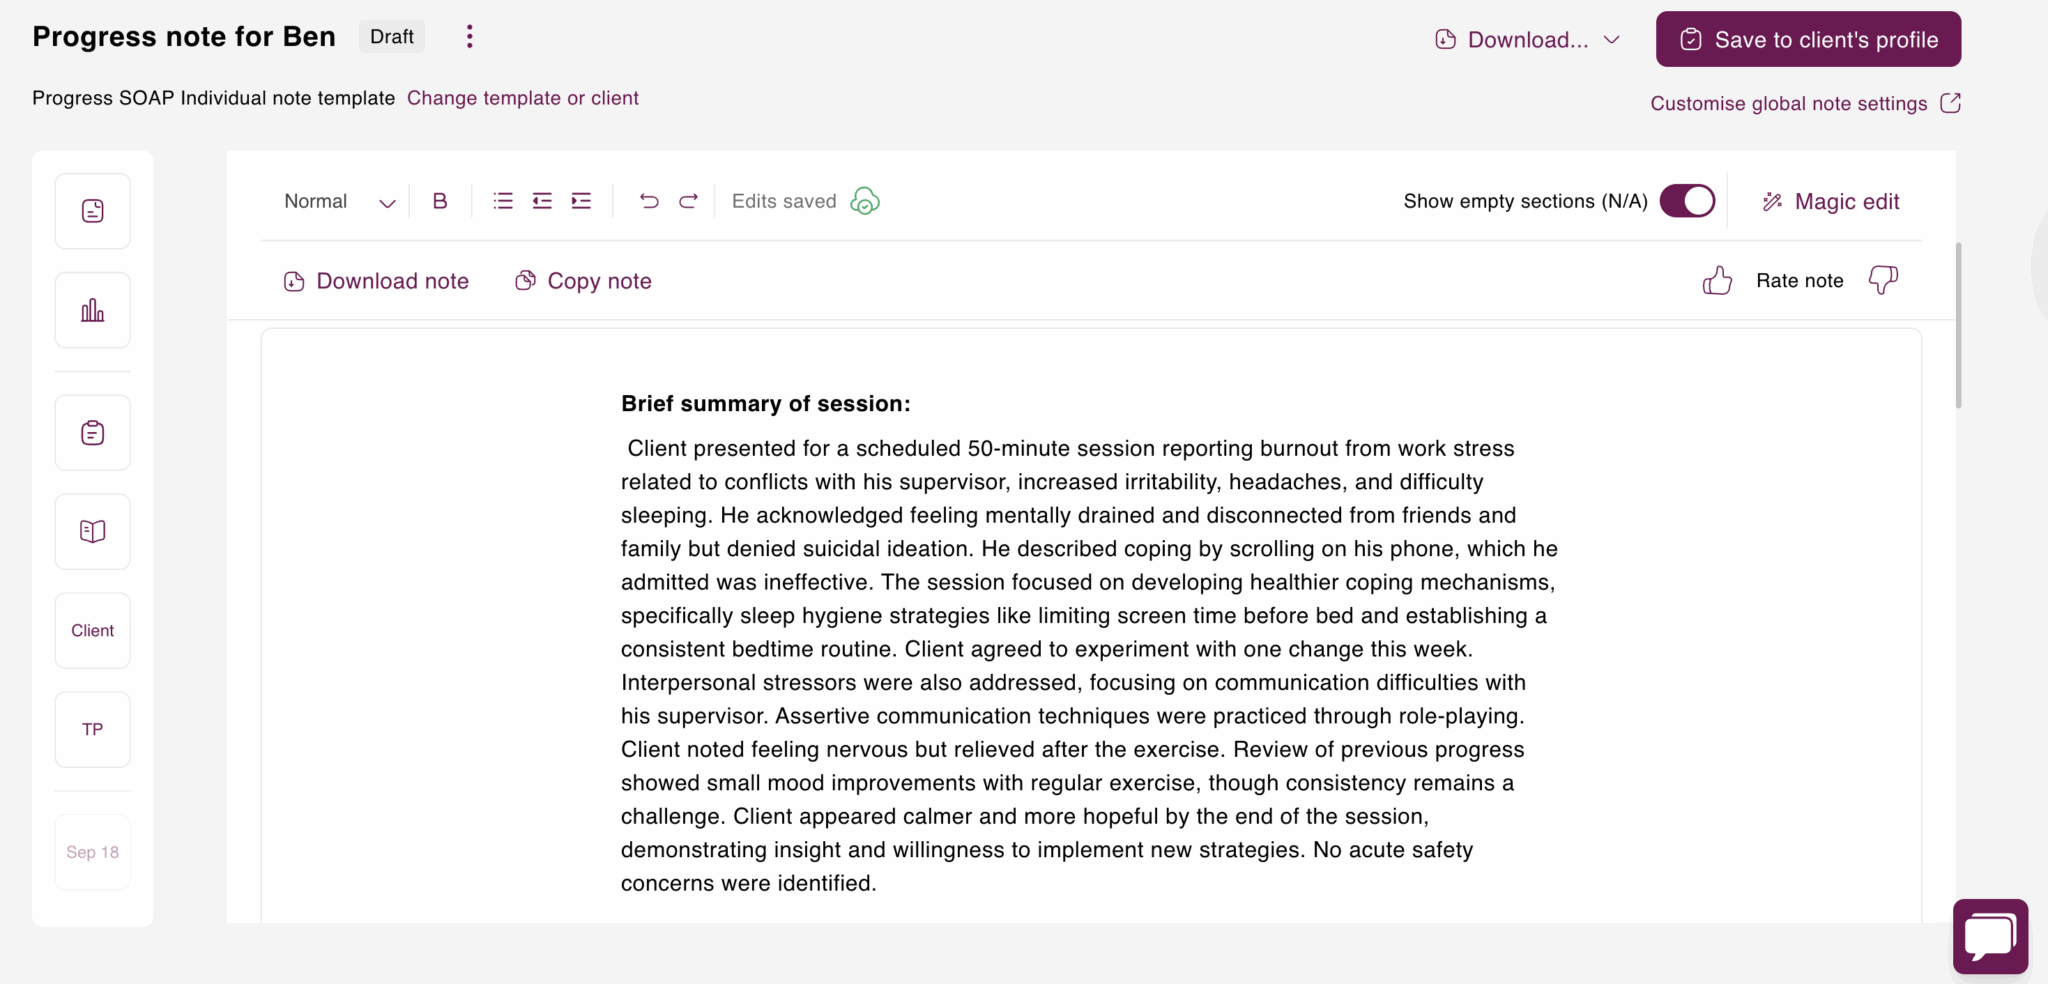Expand the Download... menu at the top
This screenshot has height=984, width=2048.
pyautogui.click(x=1527, y=39)
